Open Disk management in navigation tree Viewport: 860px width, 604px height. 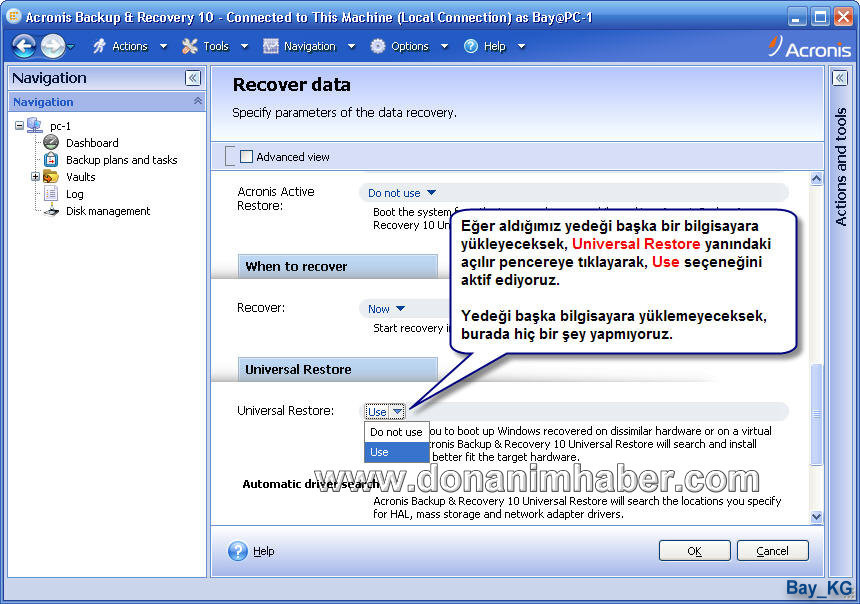[x=108, y=211]
